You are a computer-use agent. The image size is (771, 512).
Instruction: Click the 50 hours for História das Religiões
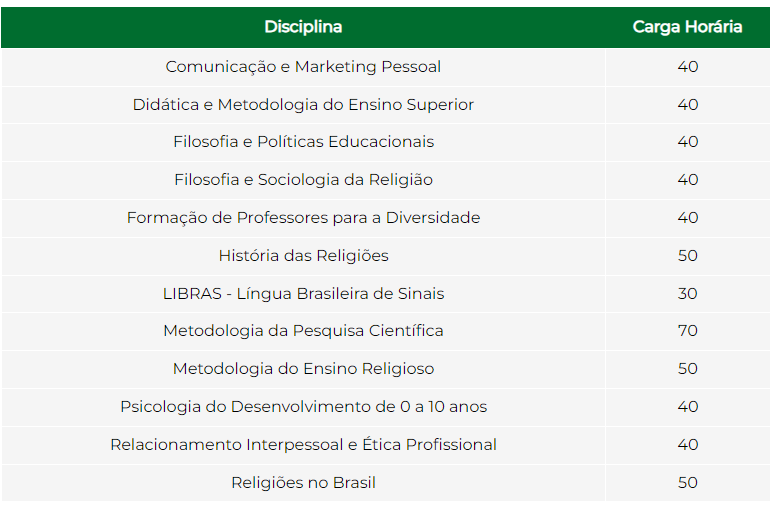[687, 256]
